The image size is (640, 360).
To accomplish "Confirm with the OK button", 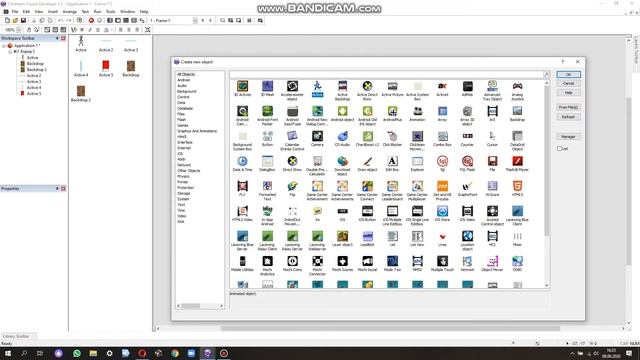I will 568,74.
